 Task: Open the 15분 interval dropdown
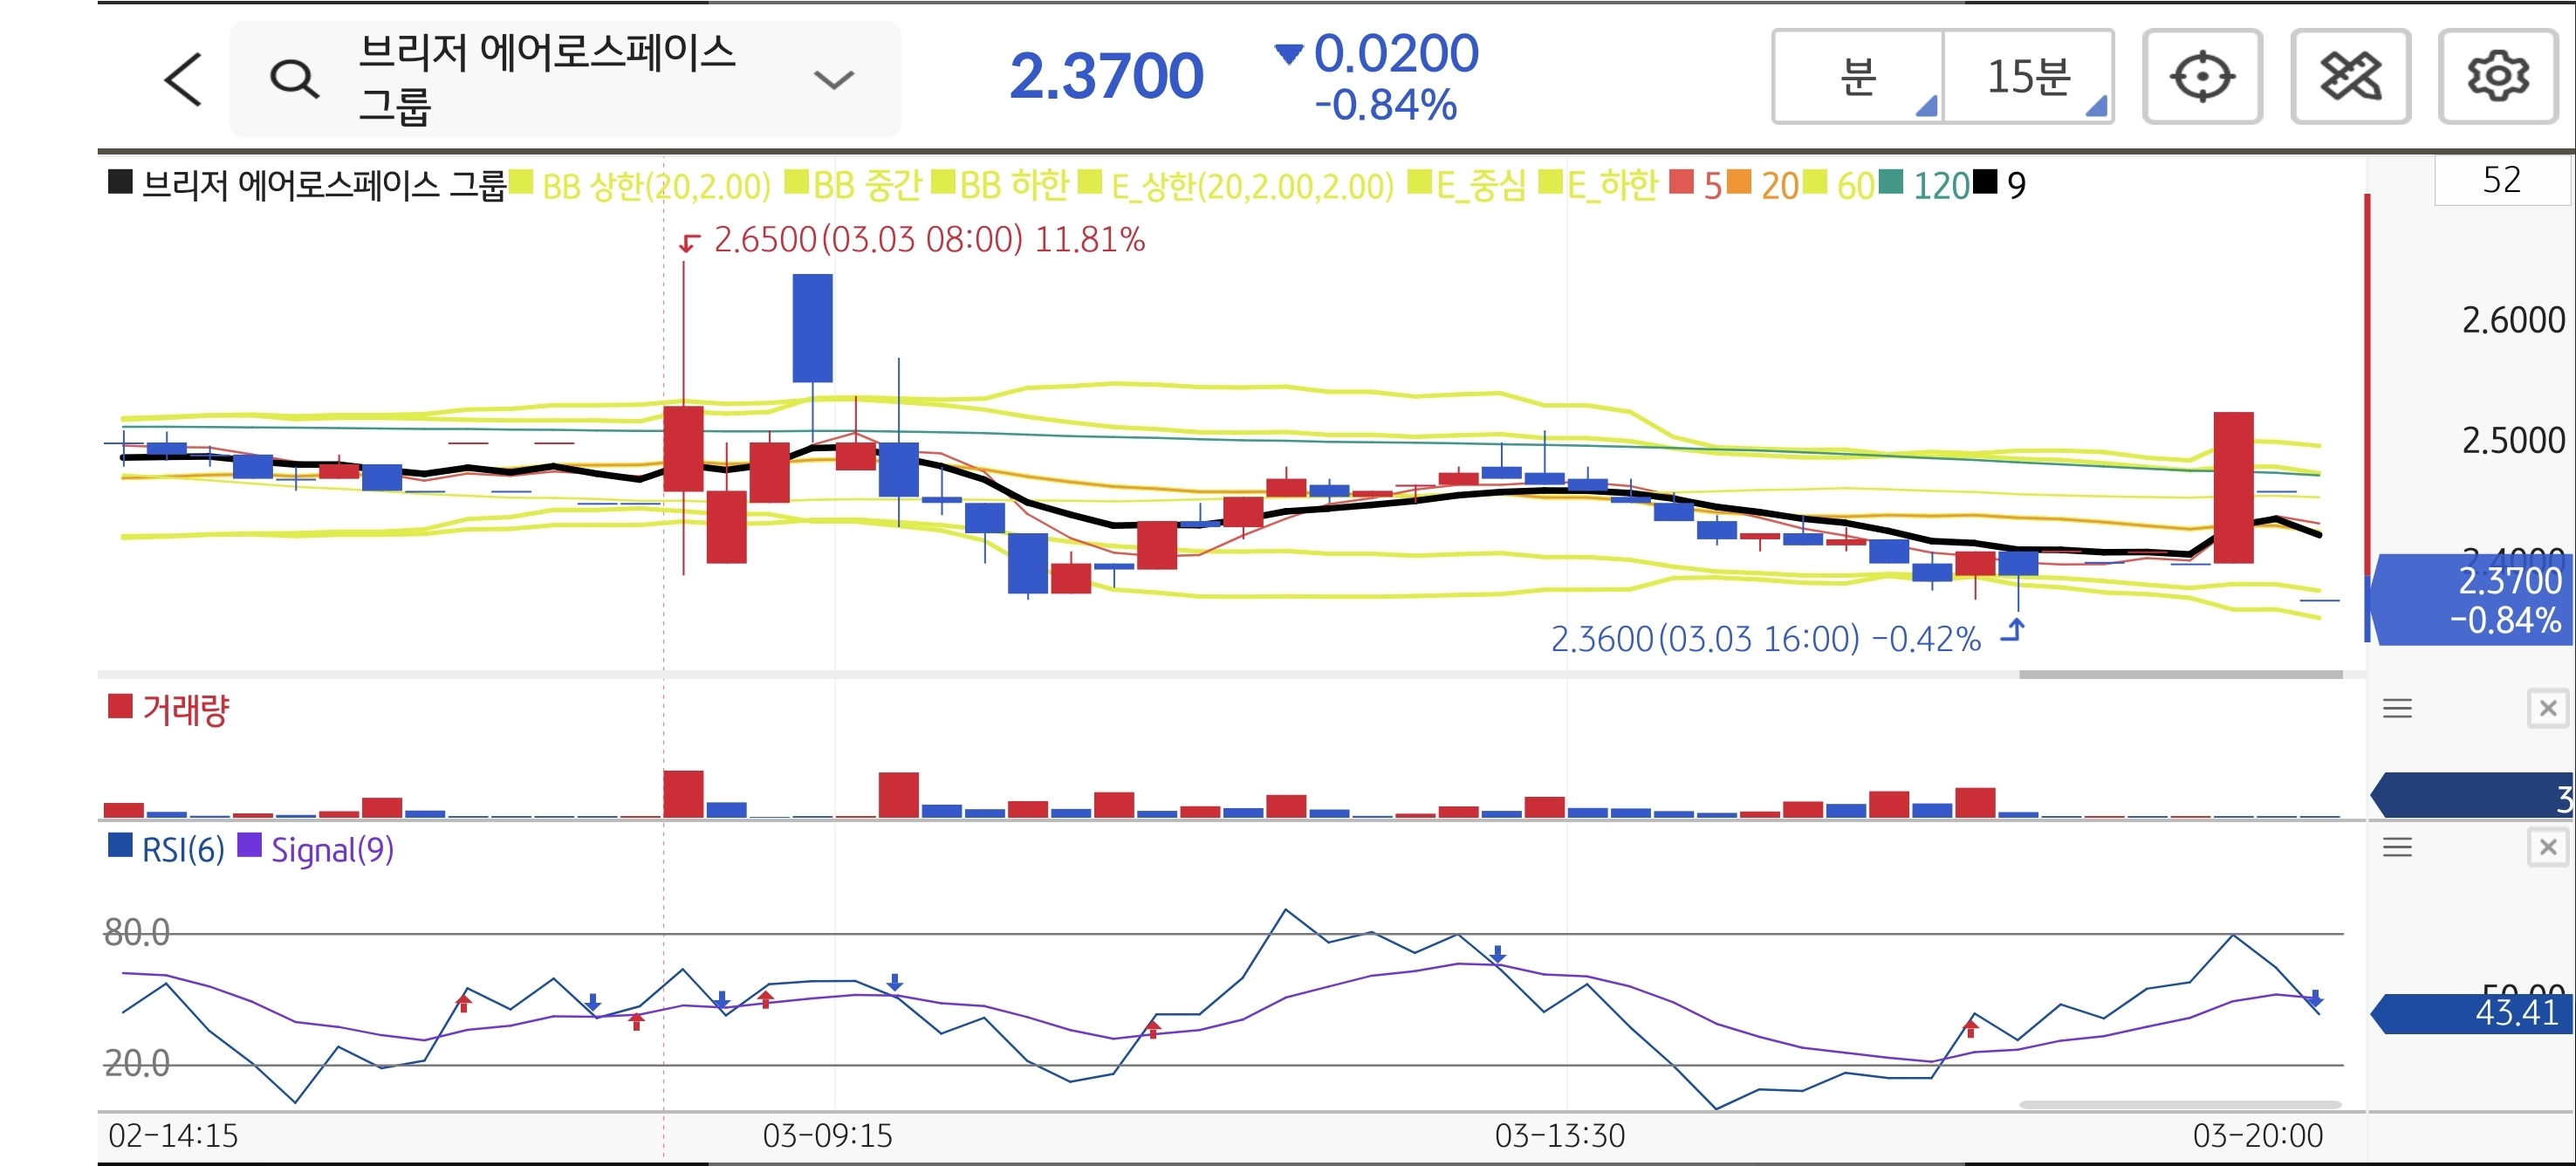coord(2028,77)
